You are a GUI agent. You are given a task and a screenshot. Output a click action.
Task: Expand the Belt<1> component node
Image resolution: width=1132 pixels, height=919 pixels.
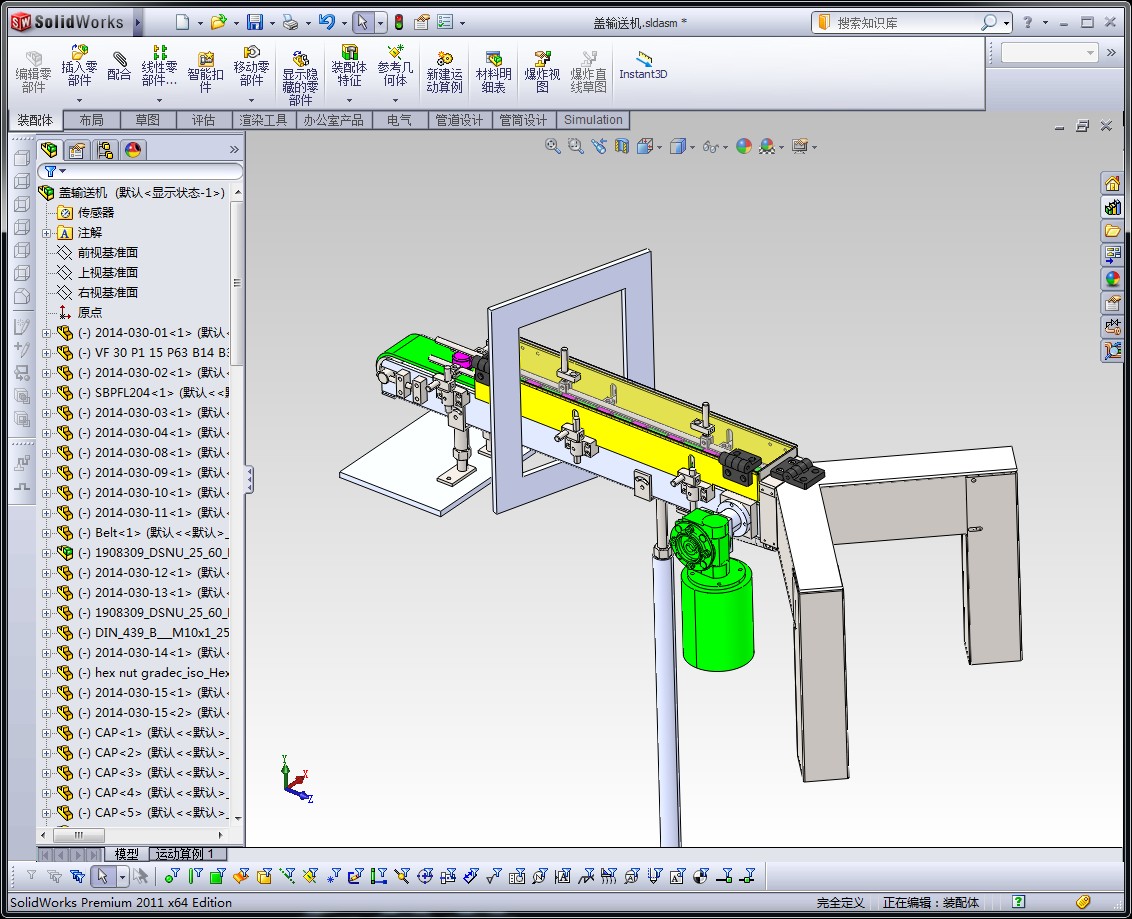pos(46,533)
